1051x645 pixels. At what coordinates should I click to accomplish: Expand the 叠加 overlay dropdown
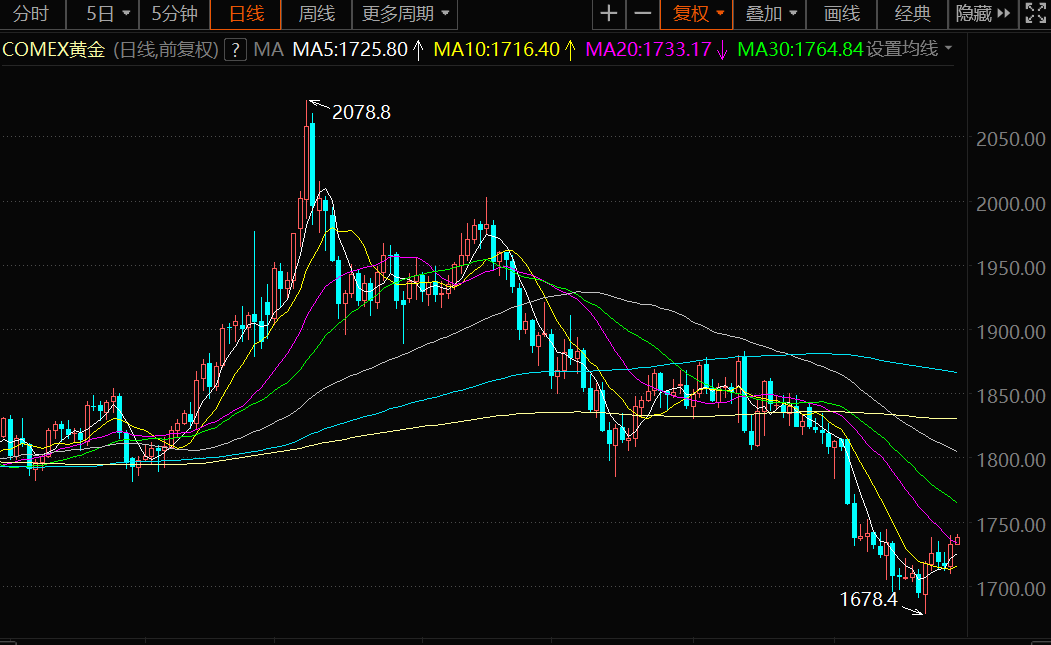point(770,13)
